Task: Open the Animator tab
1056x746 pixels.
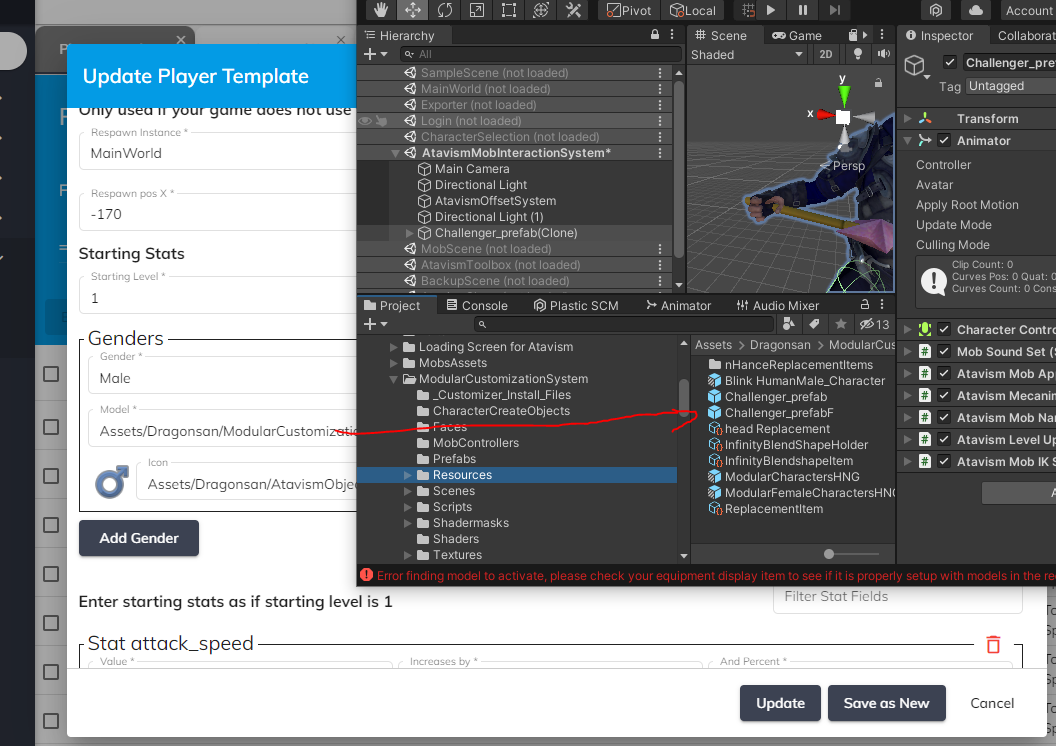Action: (x=677, y=306)
